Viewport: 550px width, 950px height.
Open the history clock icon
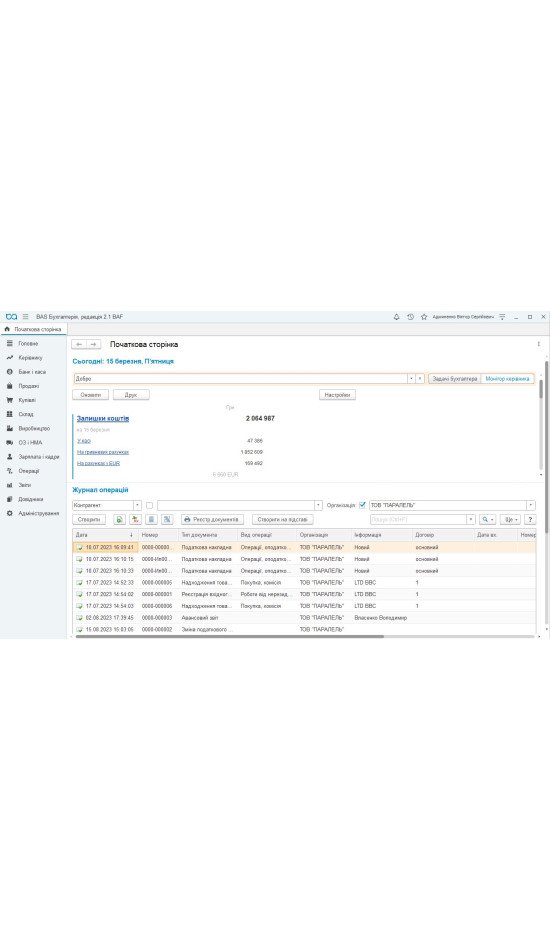tap(410, 317)
